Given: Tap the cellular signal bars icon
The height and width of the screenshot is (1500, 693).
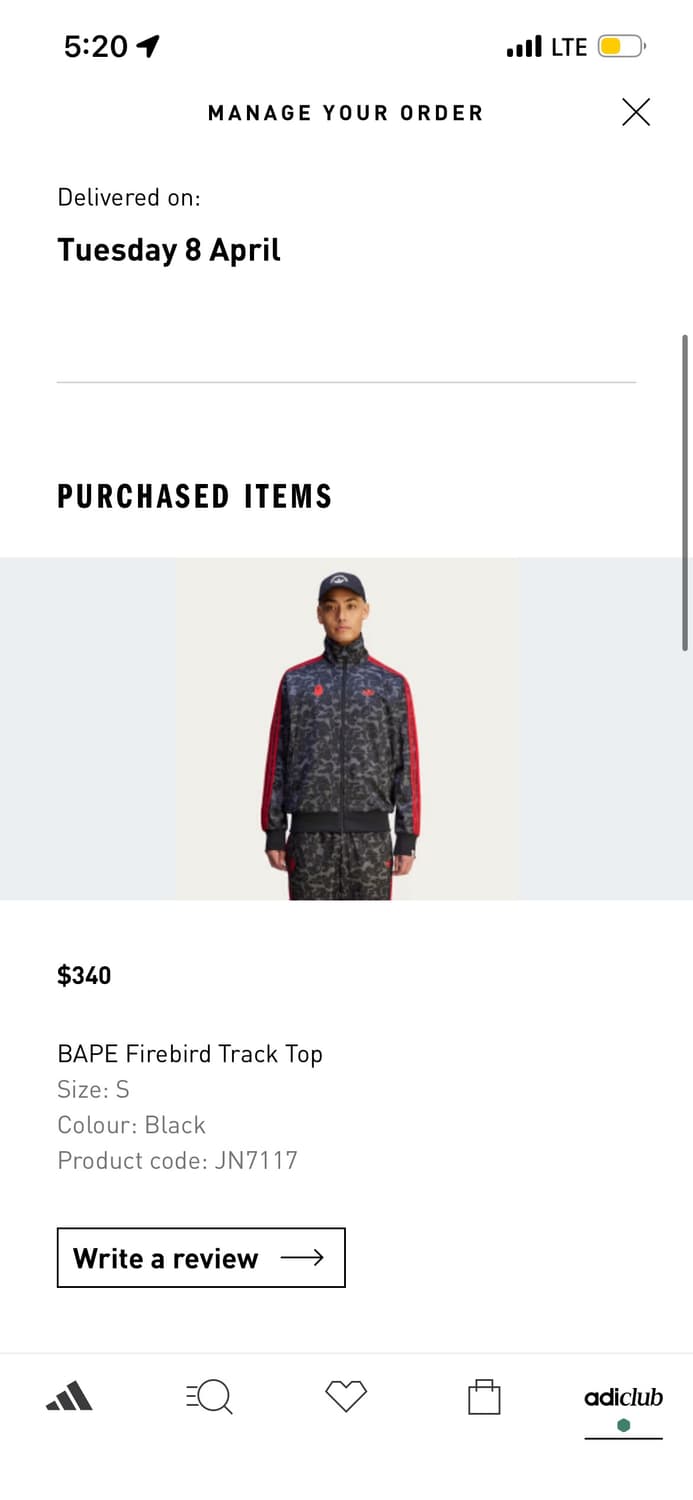Looking at the screenshot, I should 524,47.
